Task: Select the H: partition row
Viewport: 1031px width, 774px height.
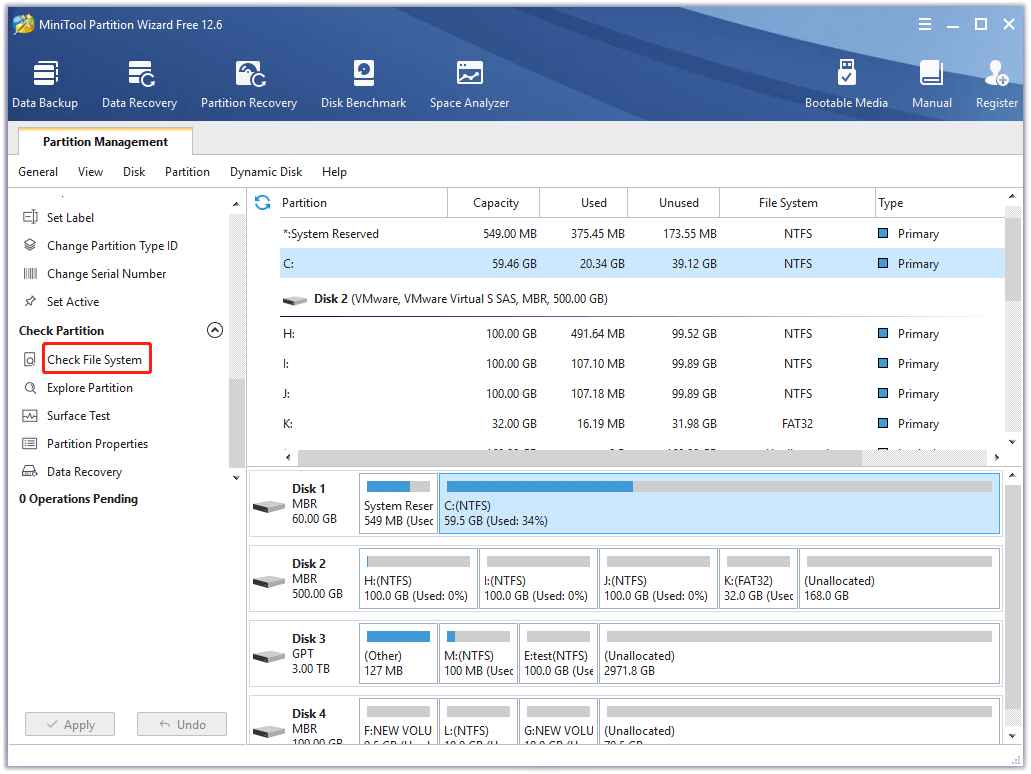Action: tap(642, 333)
